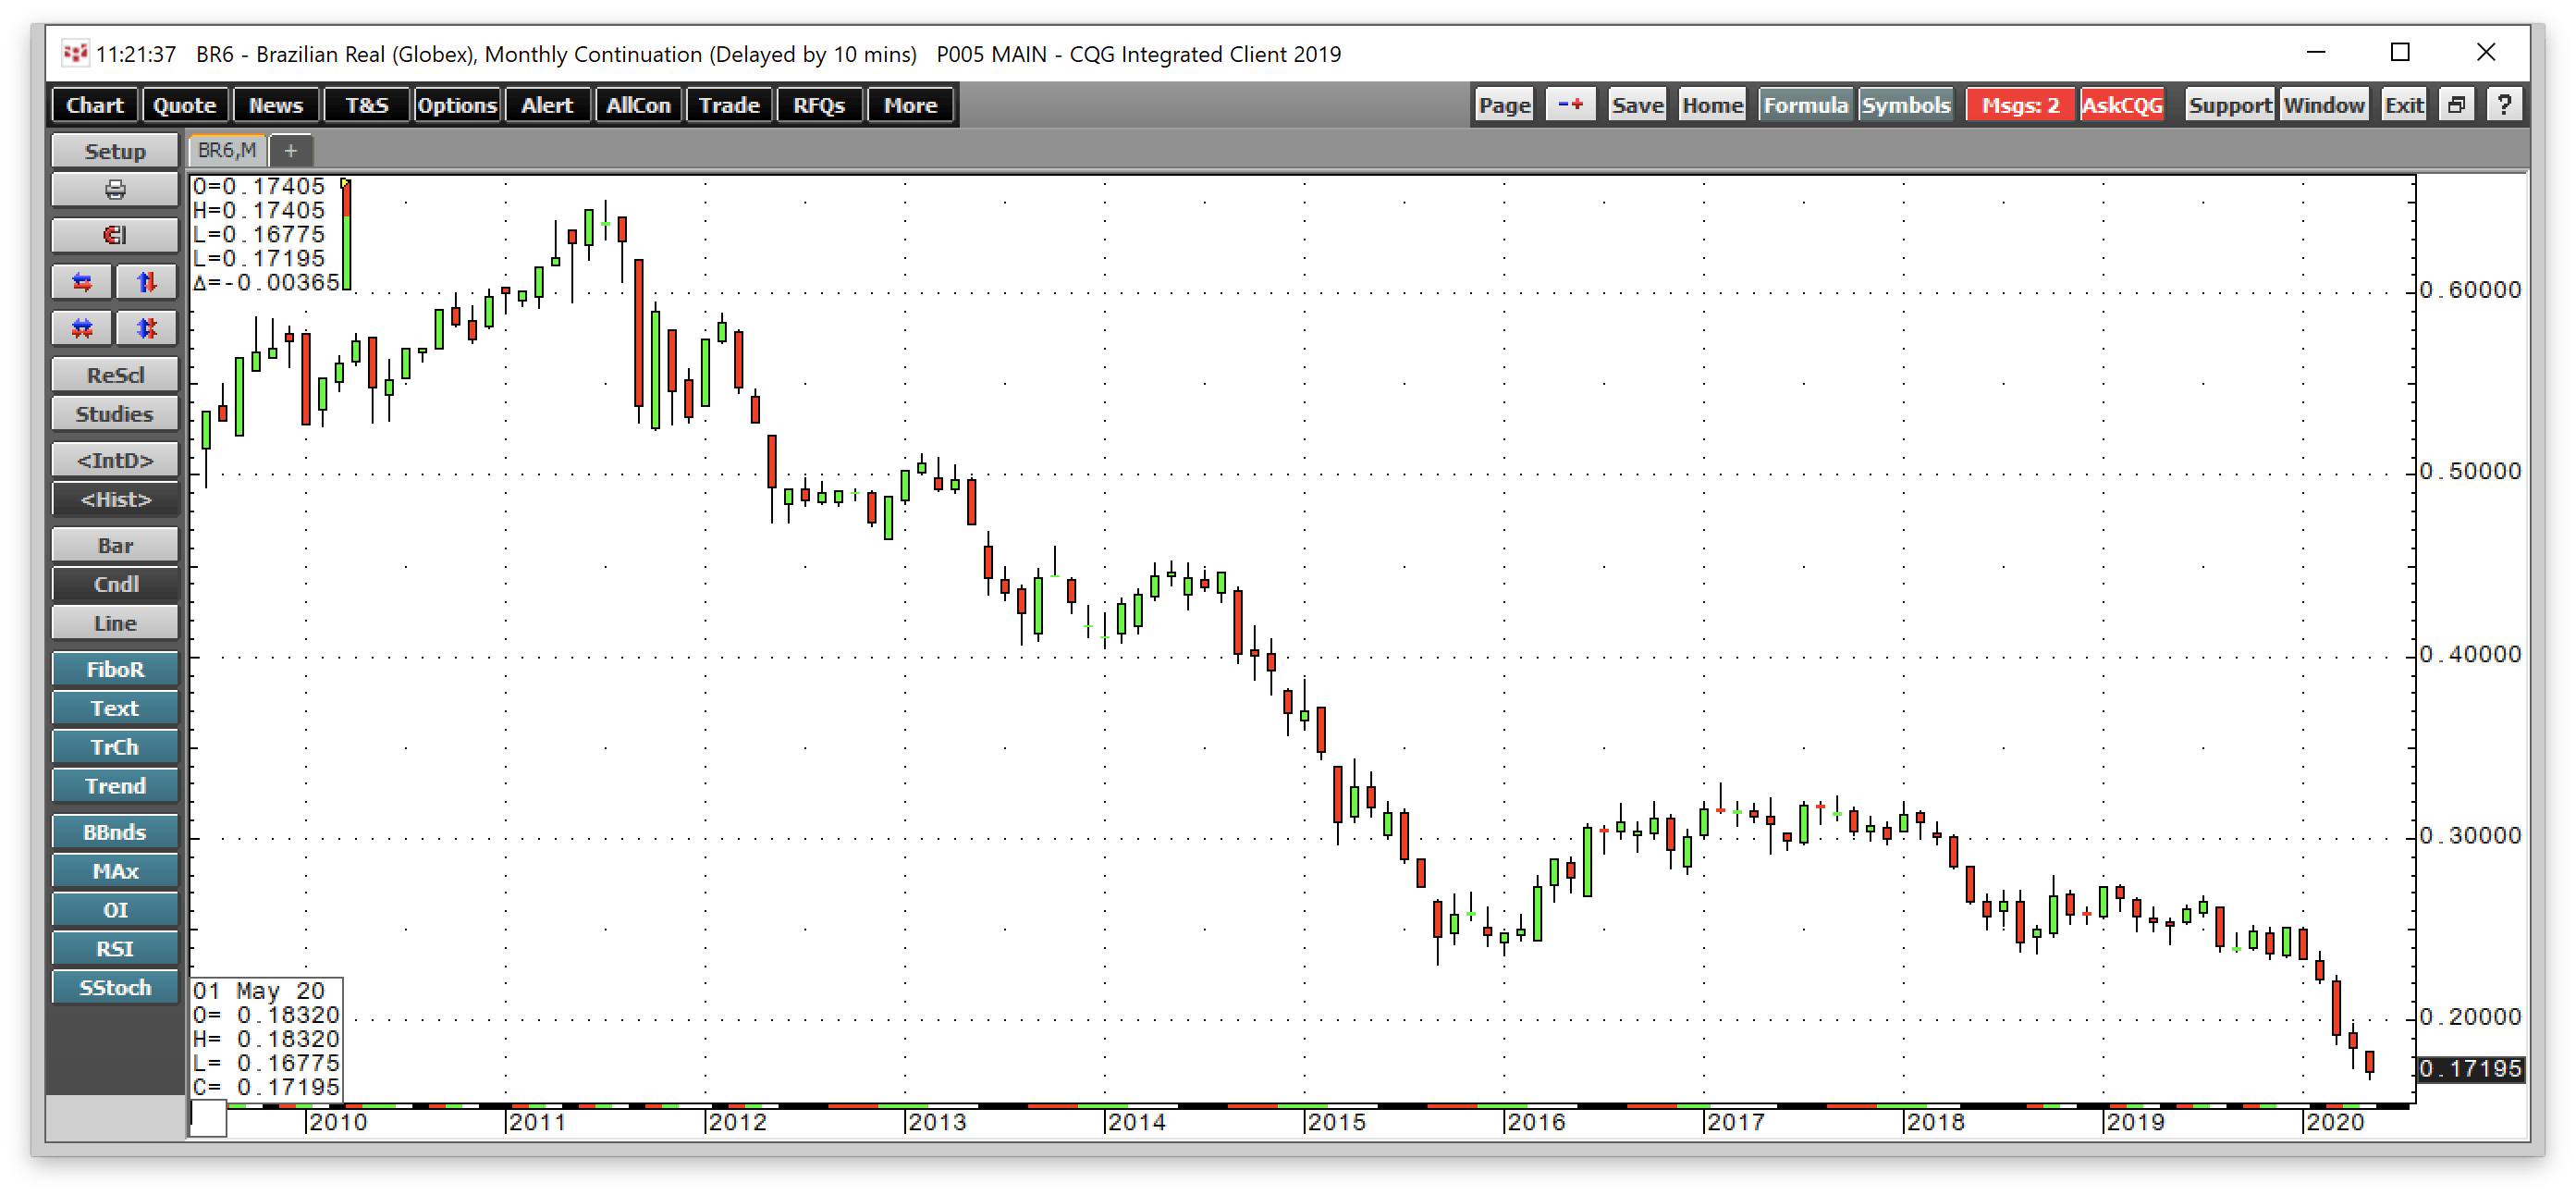Click the red magnet snap icon
This screenshot has height=1195, width=2576.
pos(115,235)
